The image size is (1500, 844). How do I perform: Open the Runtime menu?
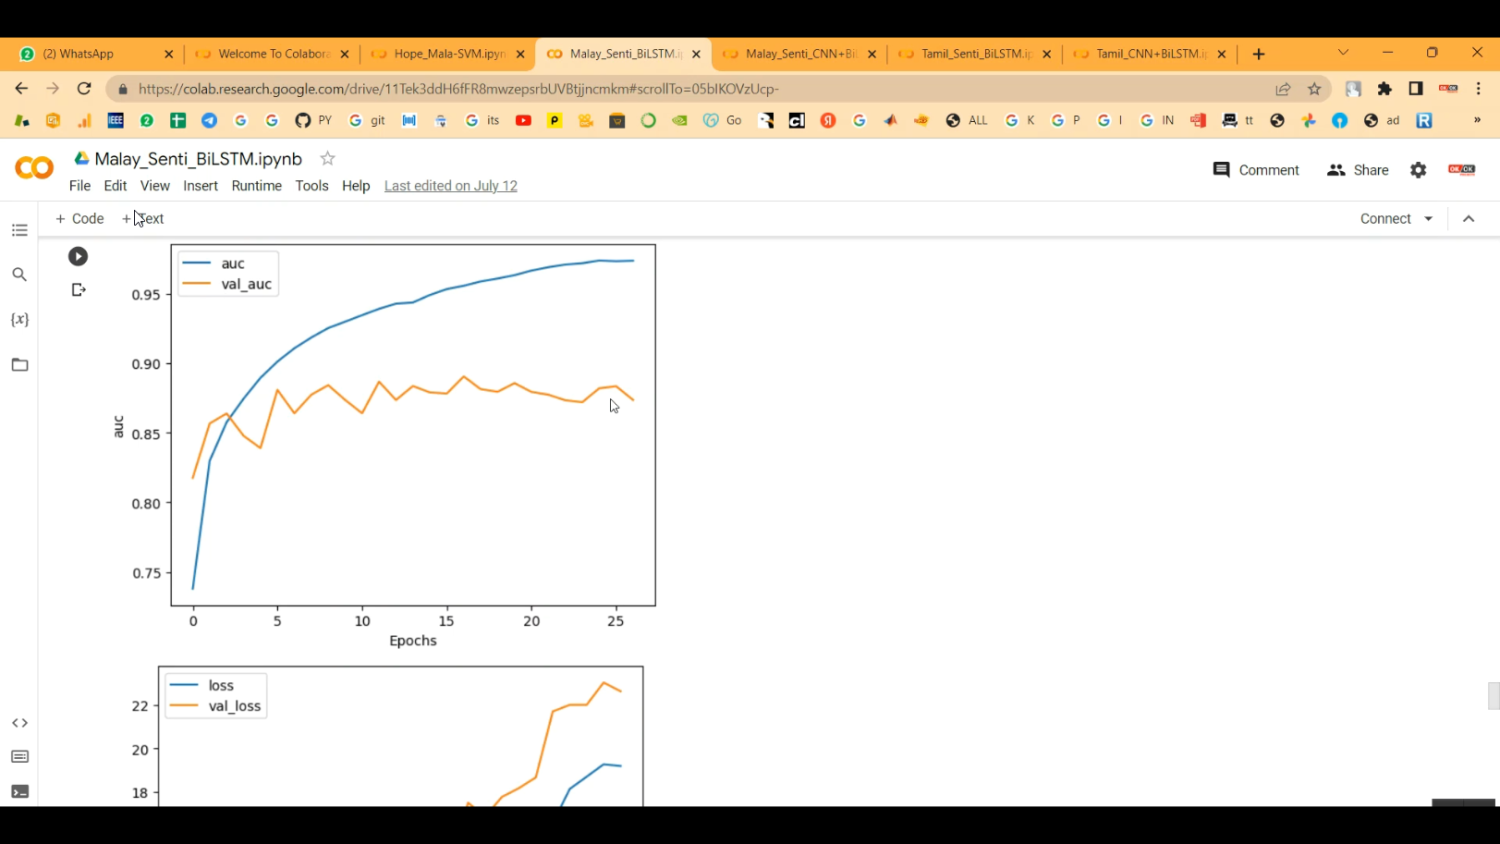click(x=256, y=186)
